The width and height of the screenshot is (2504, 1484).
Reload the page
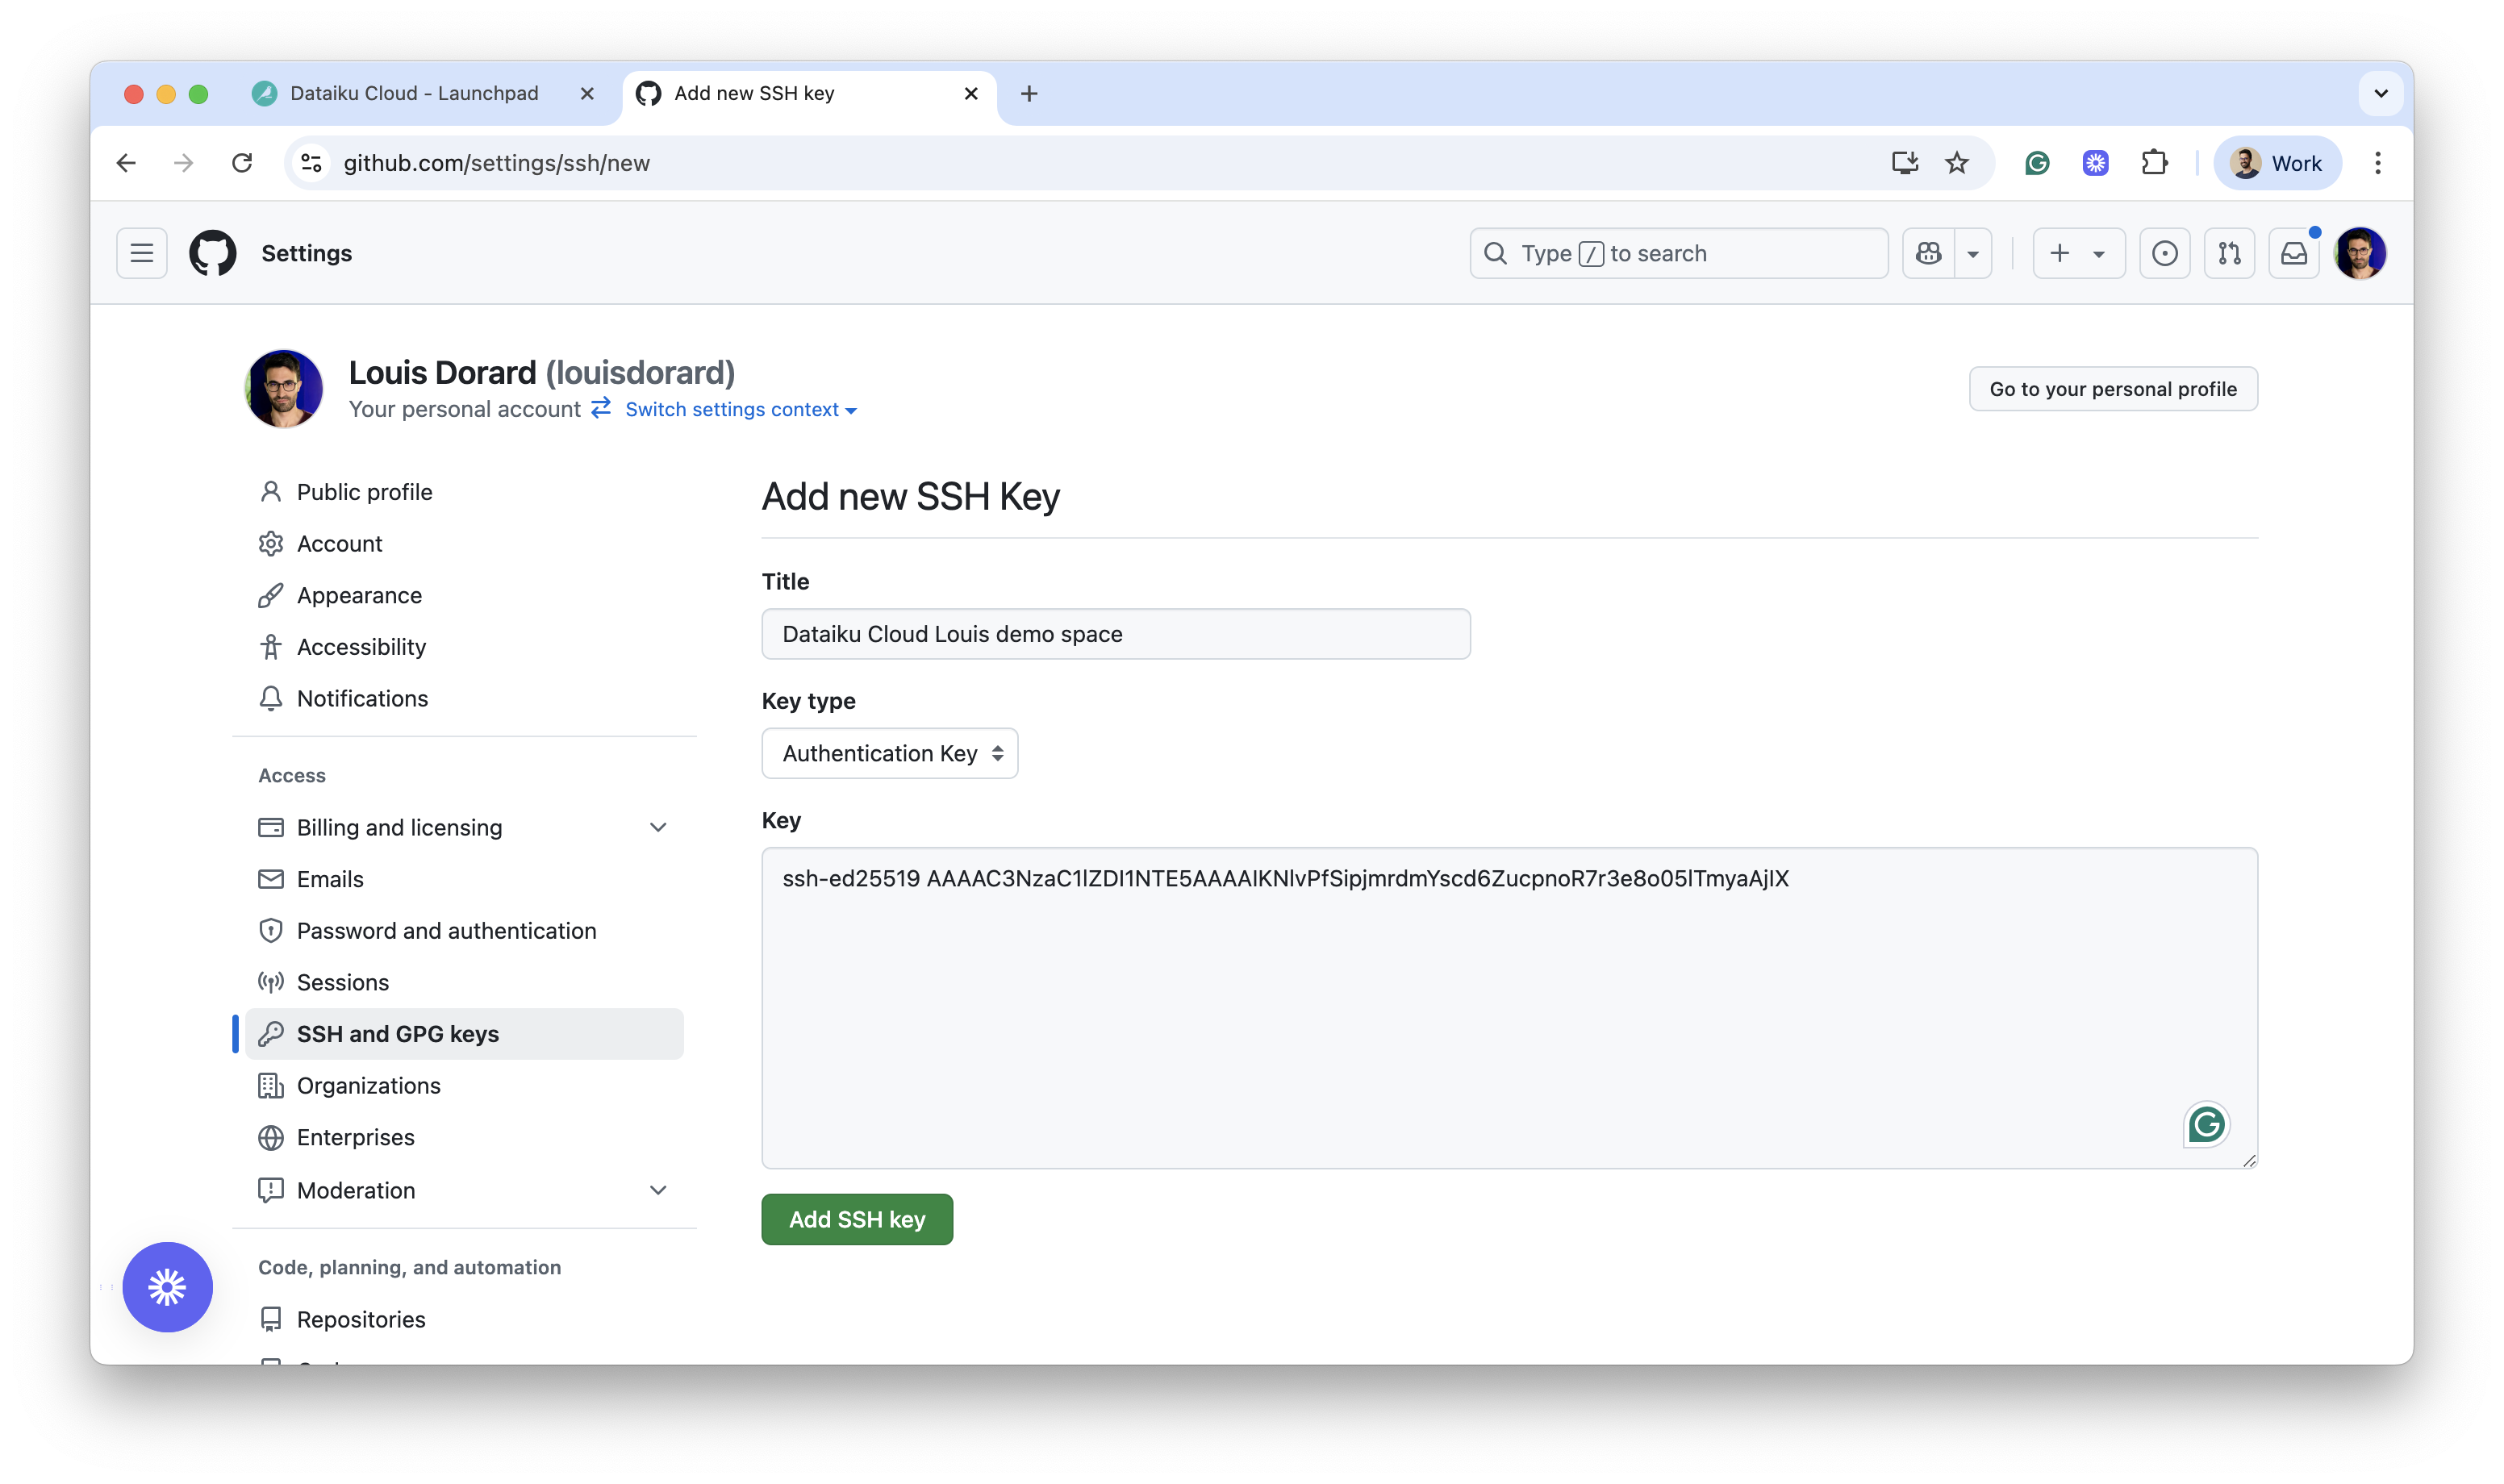tap(242, 163)
